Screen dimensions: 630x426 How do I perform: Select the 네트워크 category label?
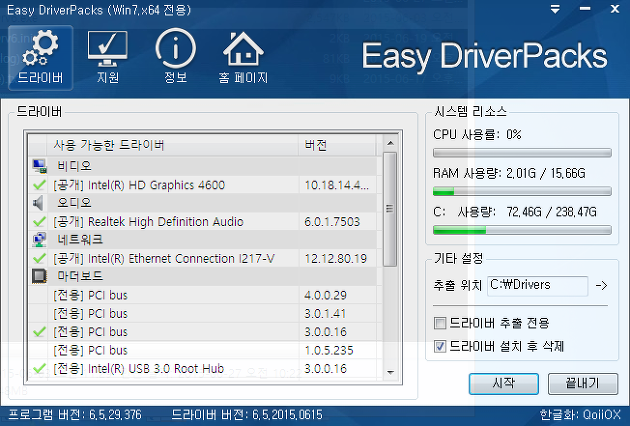pyautogui.click(x=80, y=240)
